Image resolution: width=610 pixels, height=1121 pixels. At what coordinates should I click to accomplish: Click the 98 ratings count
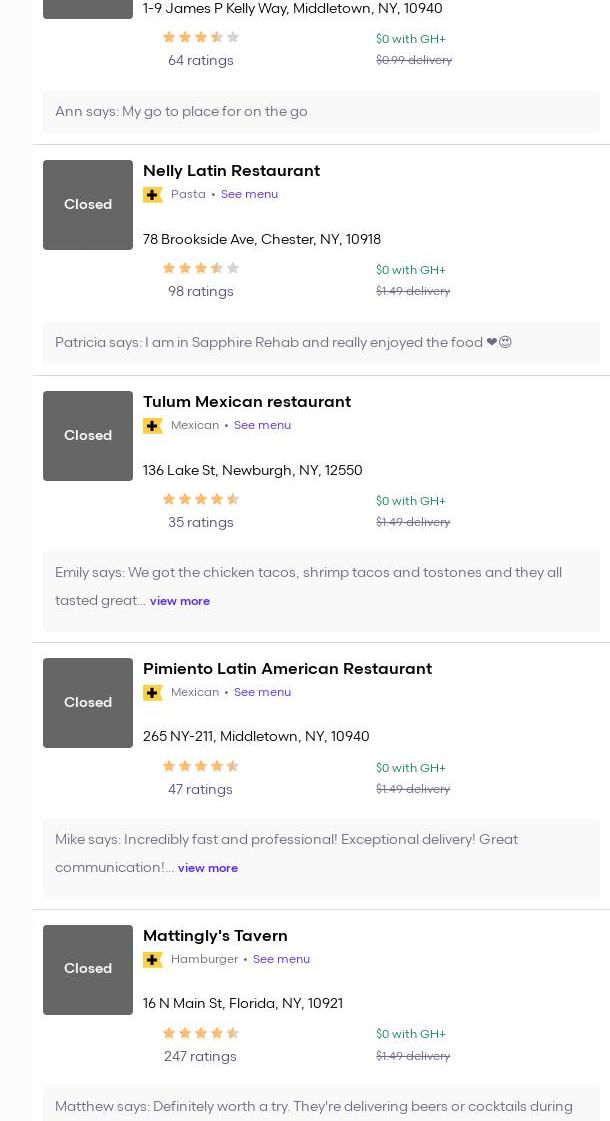(200, 291)
